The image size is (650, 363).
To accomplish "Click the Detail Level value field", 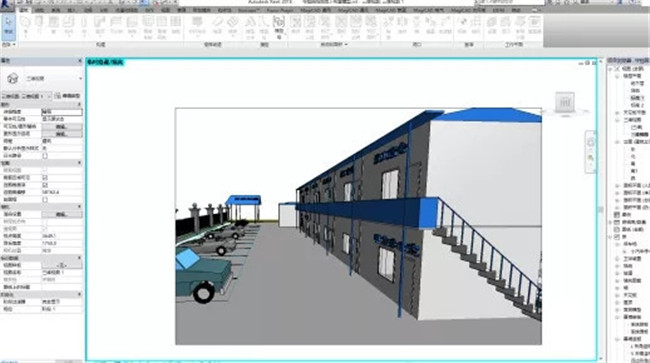I will pyautogui.click(x=62, y=112).
